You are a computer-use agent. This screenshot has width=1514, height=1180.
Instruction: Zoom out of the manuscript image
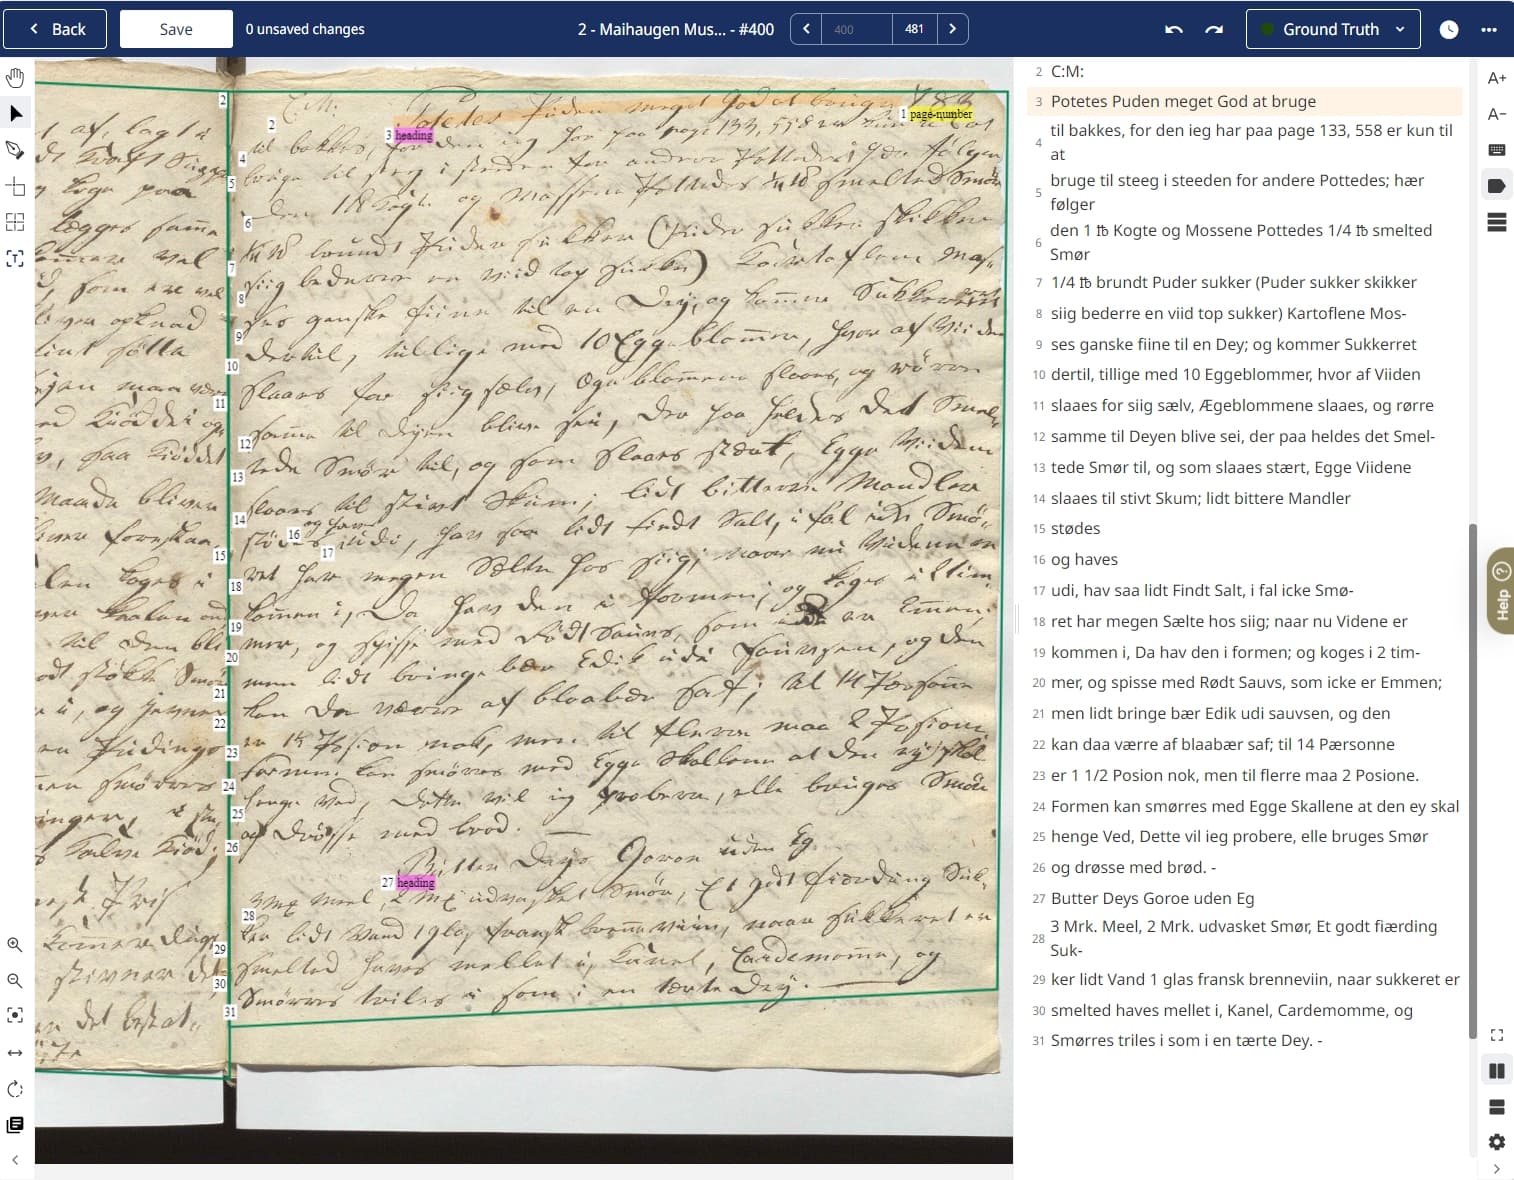click(x=15, y=981)
